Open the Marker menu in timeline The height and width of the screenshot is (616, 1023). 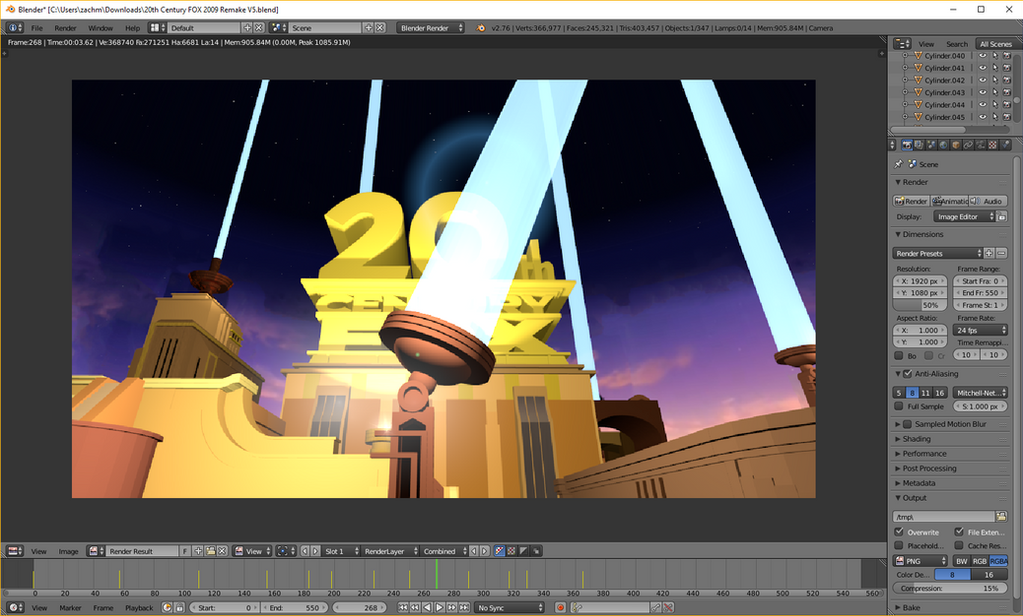click(x=70, y=608)
